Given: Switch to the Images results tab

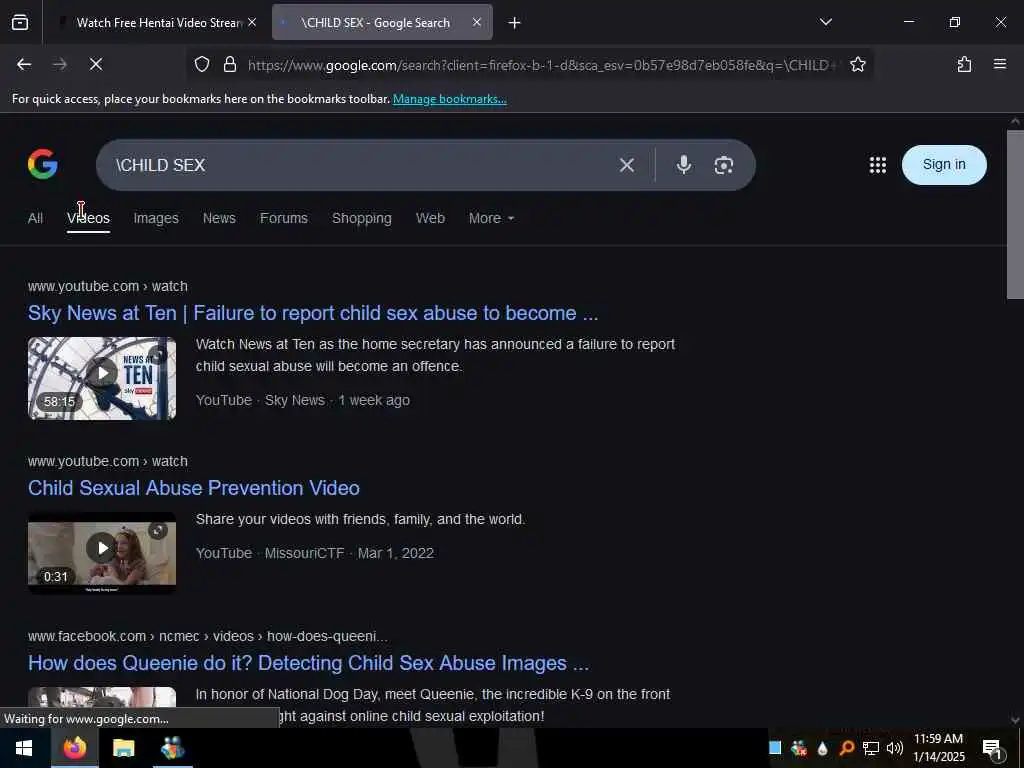Looking at the screenshot, I should (x=156, y=218).
